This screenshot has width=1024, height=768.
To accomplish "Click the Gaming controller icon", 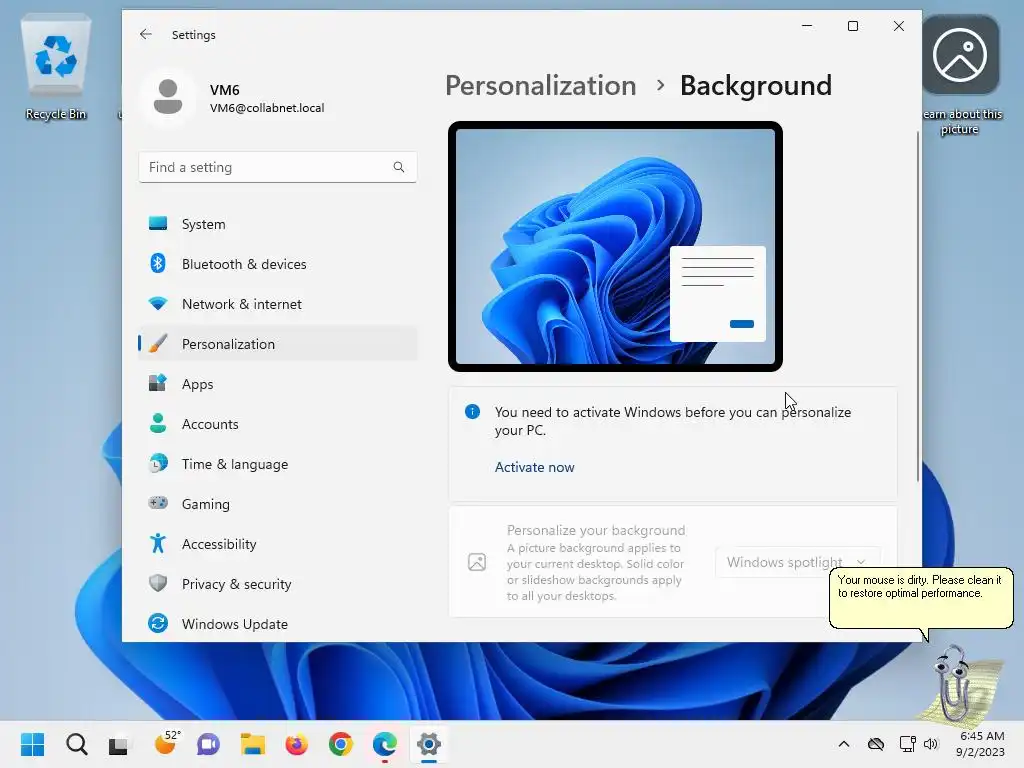I will pos(158,503).
